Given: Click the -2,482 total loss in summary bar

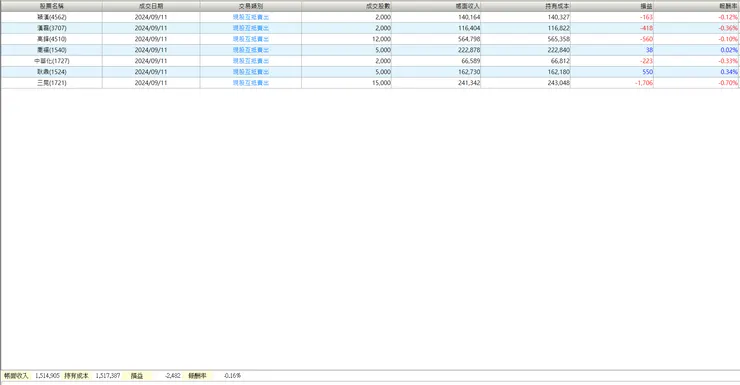Looking at the screenshot, I should pyautogui.click(x=173, y=376).
